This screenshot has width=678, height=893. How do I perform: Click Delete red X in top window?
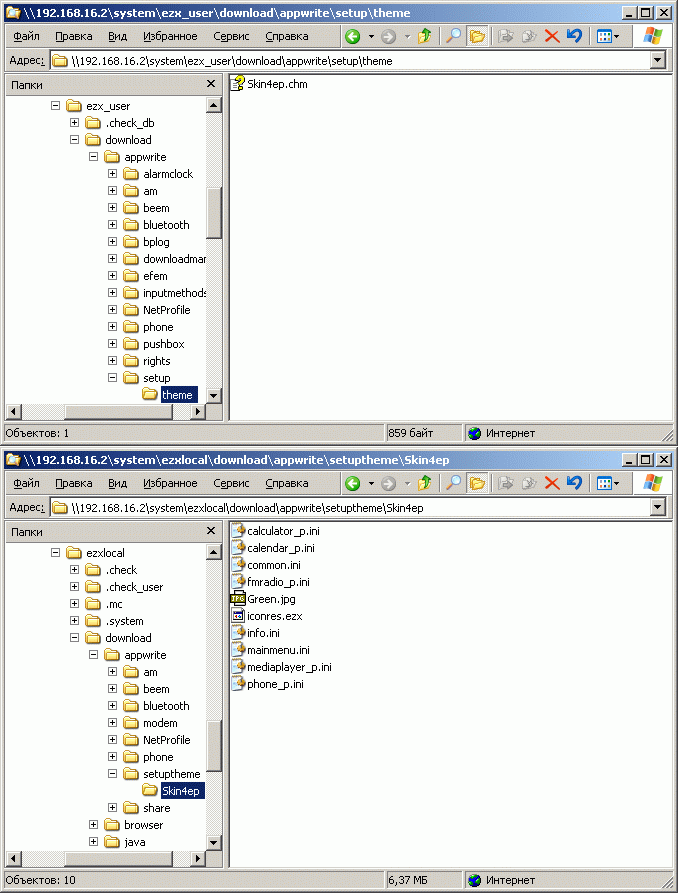pyautogui.click(x=552, y=36)
